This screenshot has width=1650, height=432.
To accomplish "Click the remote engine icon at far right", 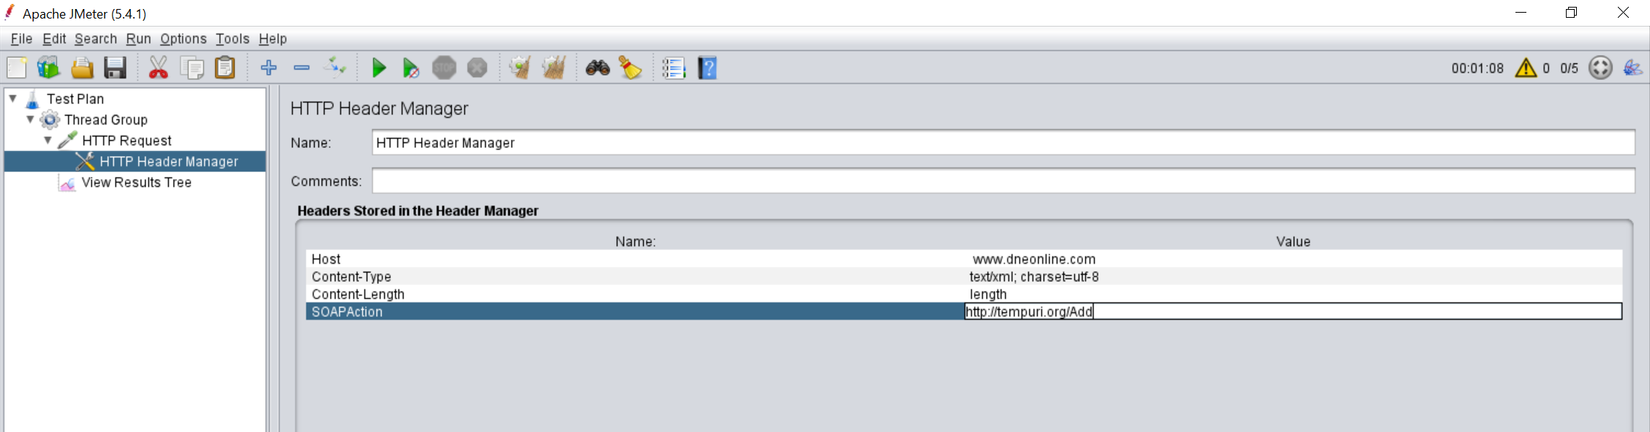I will 1633,68.
